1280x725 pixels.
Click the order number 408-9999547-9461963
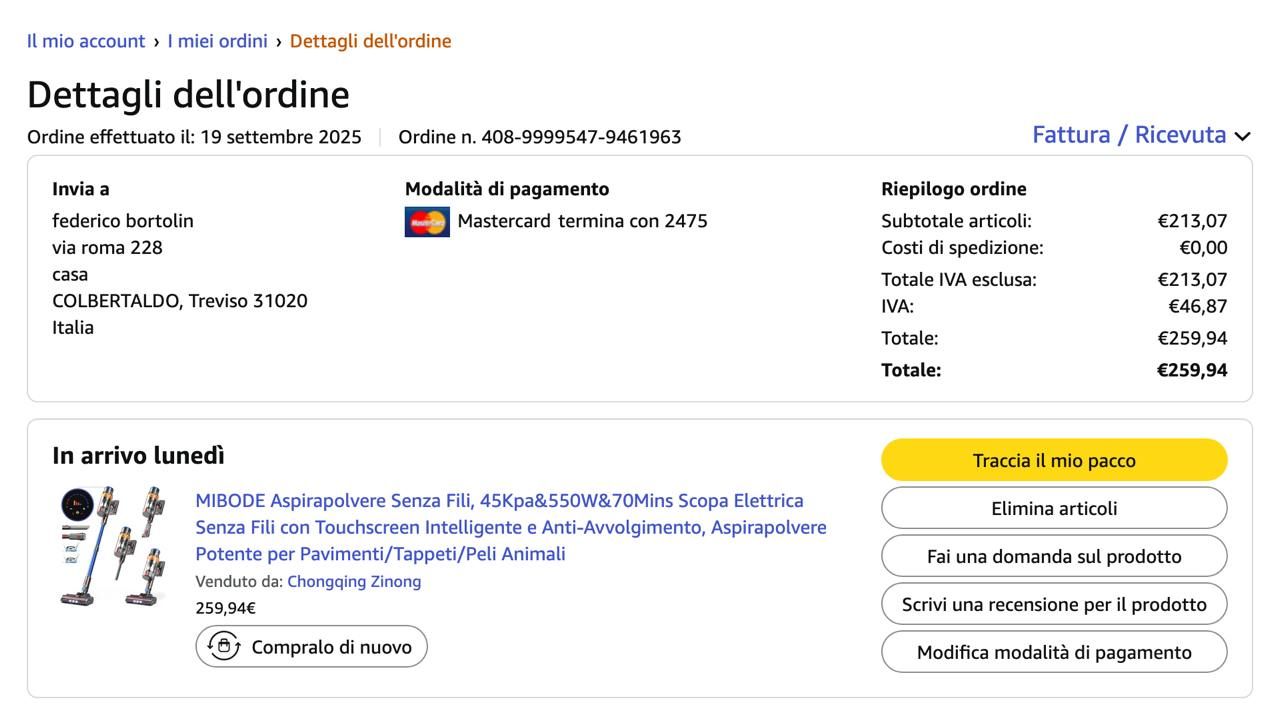[x=581, y=137]
